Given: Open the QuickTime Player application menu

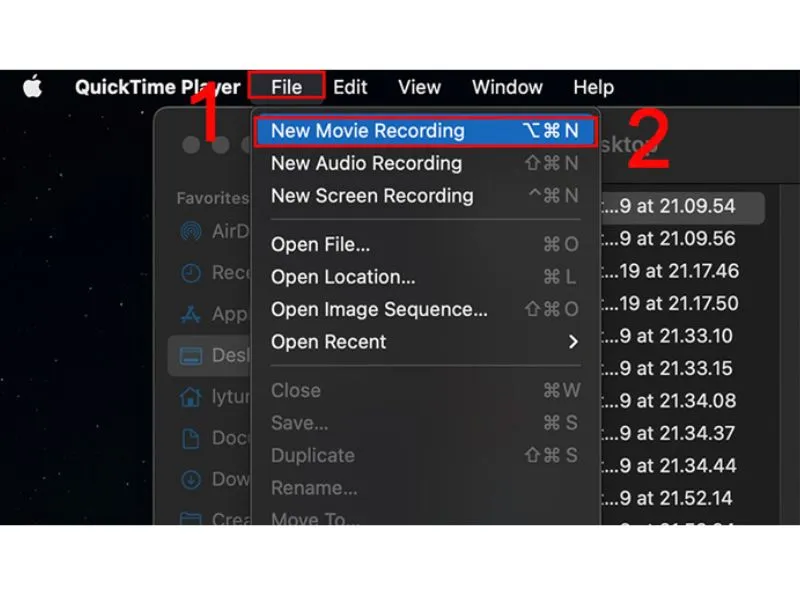Looking at the screenshot, I should point(157,87).
